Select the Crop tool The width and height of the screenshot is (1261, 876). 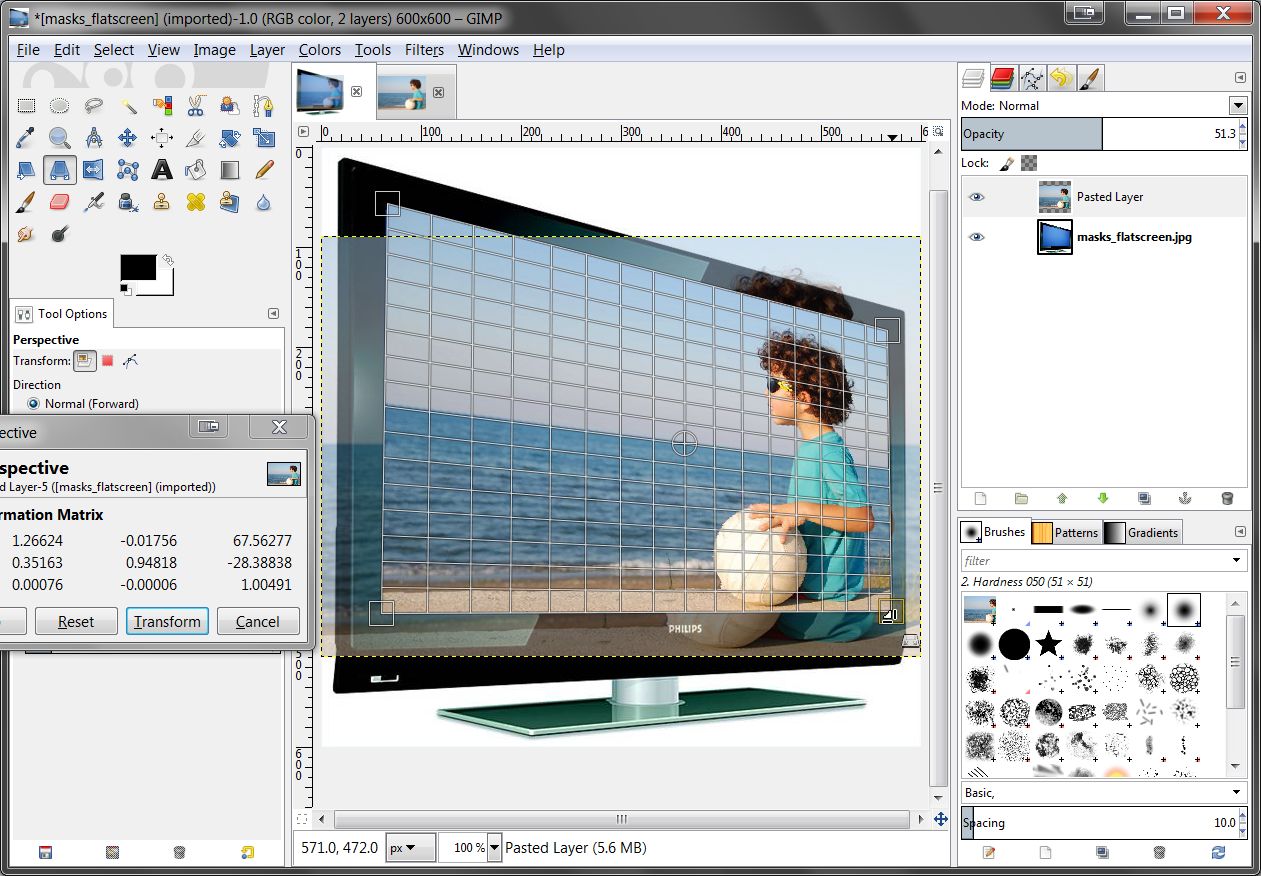(196, 138)
